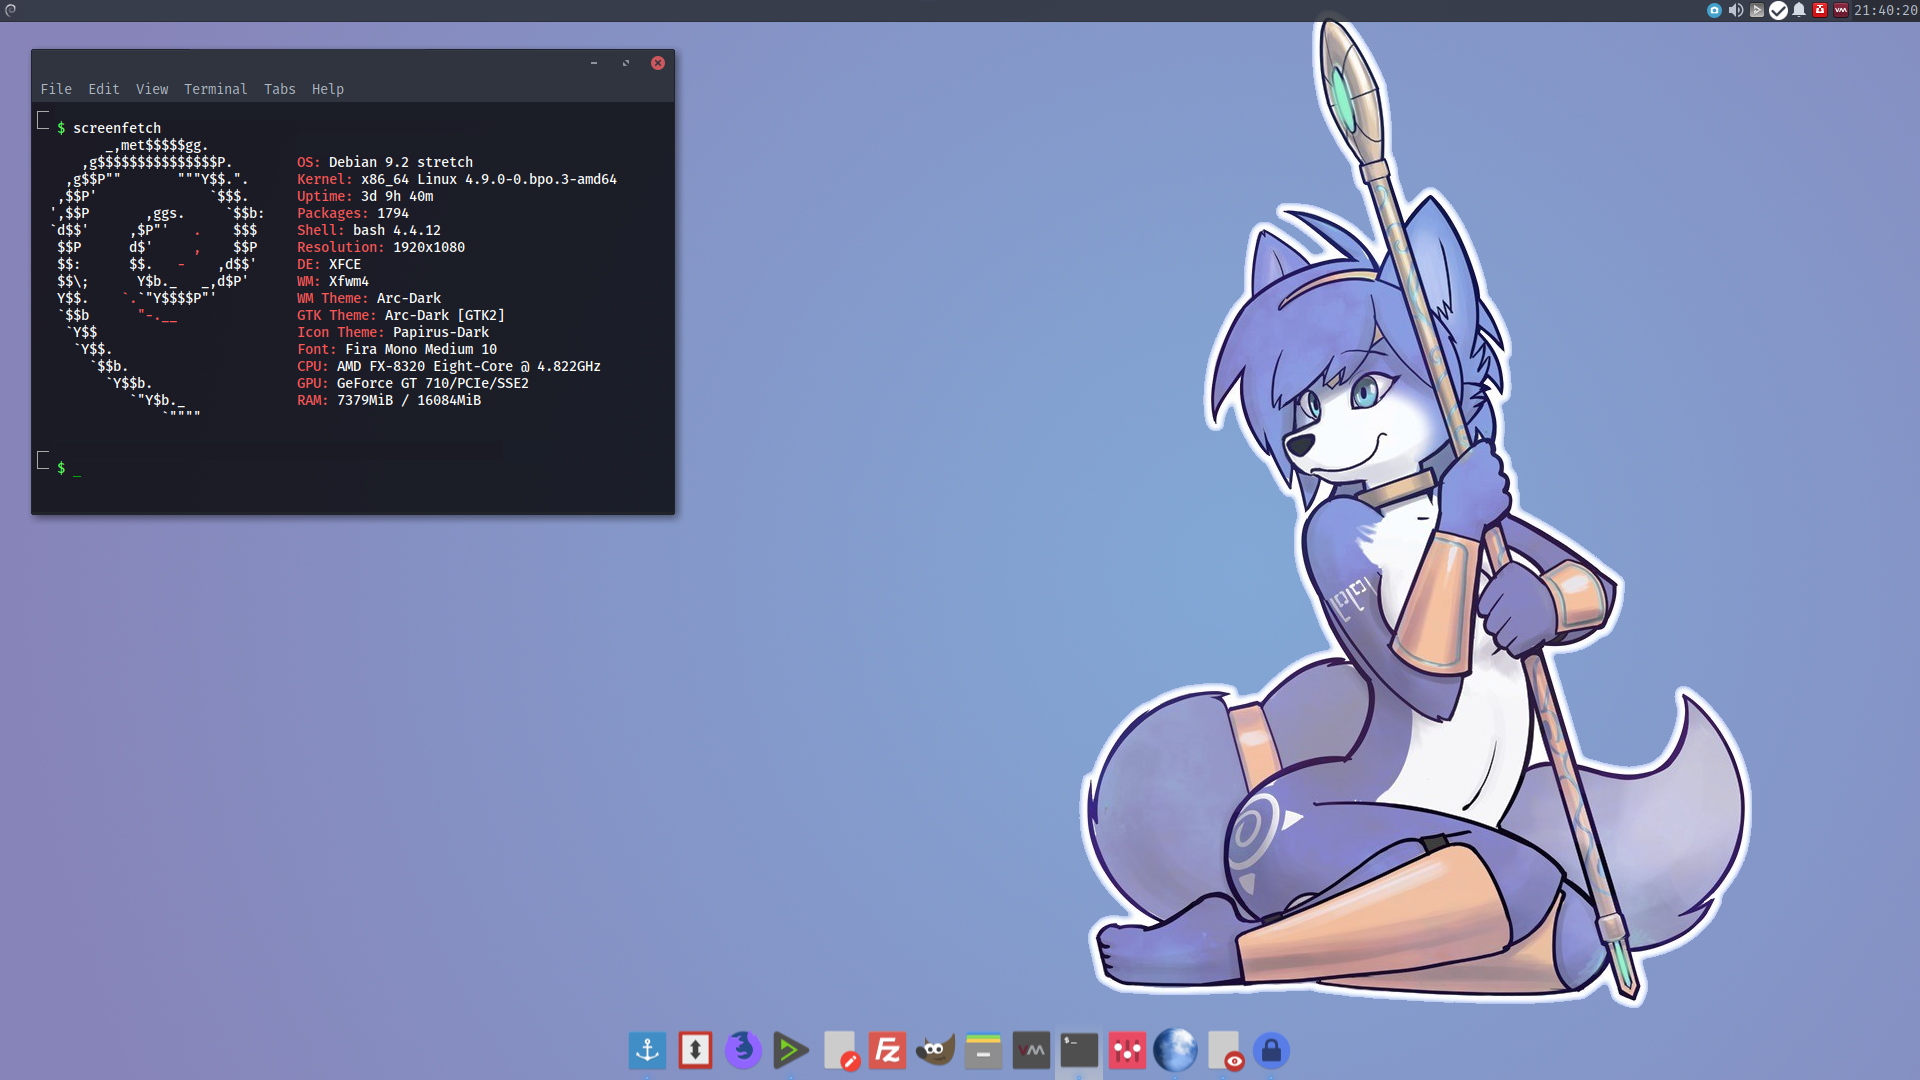Click the red download tray icon
1920x1080 pixels.
pyautogui.click(x=1820, y=10)
